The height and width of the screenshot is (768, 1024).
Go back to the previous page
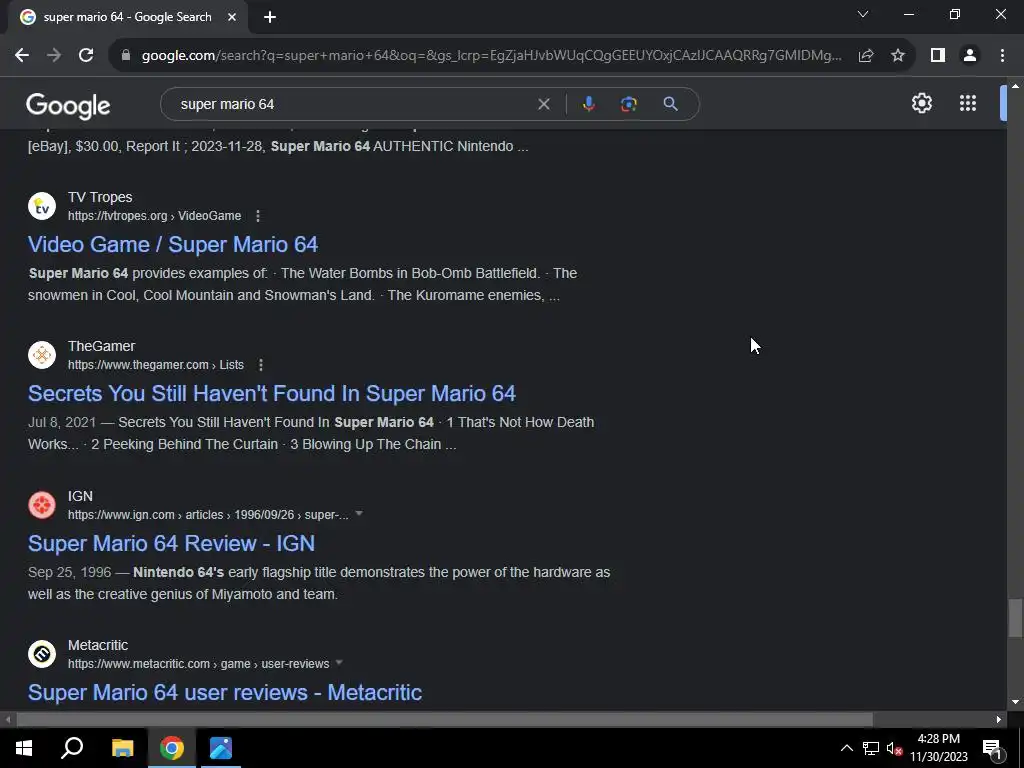click(22, 56)
